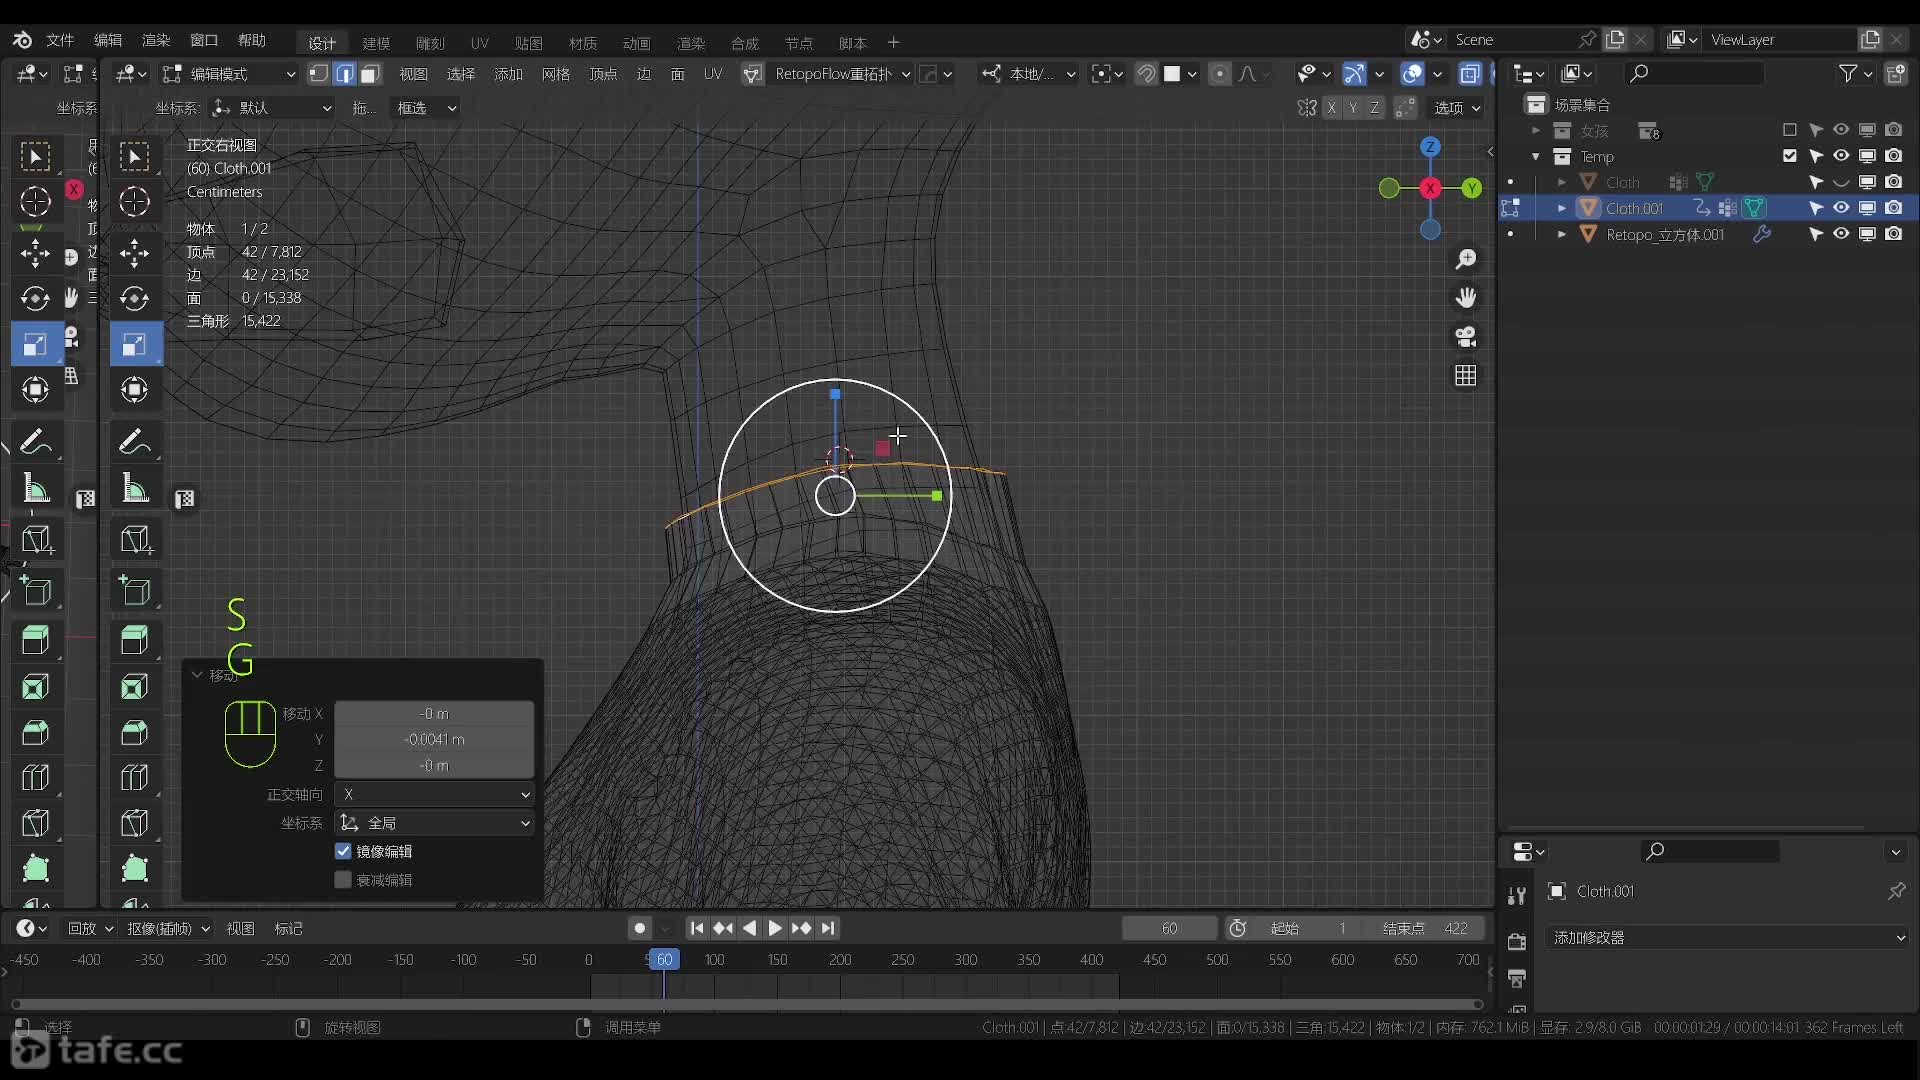
Task: Click the frame 60 timeline playhead
Action: coord(663,960)
